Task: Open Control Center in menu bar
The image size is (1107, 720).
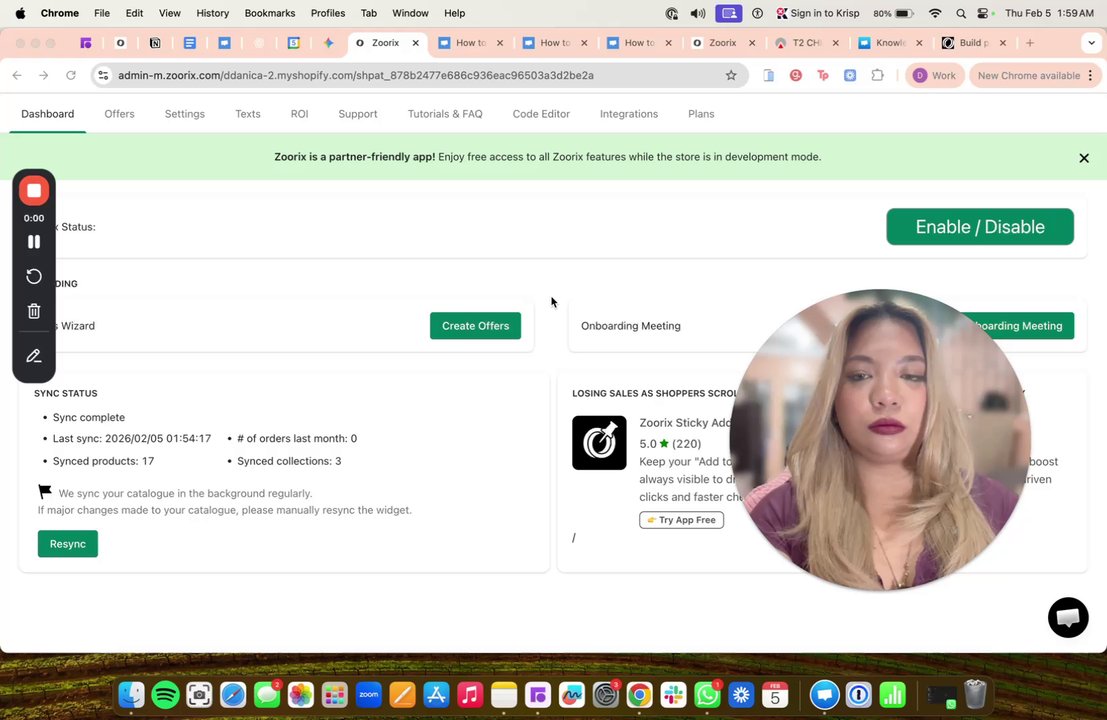Action: tap(983, 13)
